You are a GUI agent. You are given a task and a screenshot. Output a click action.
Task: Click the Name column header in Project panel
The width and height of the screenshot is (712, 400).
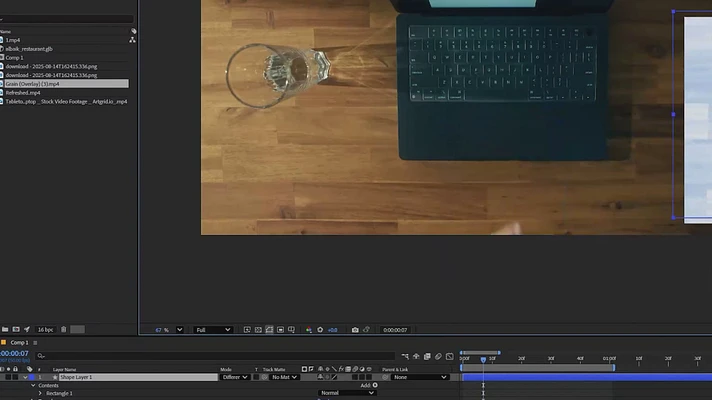[5, 31]
